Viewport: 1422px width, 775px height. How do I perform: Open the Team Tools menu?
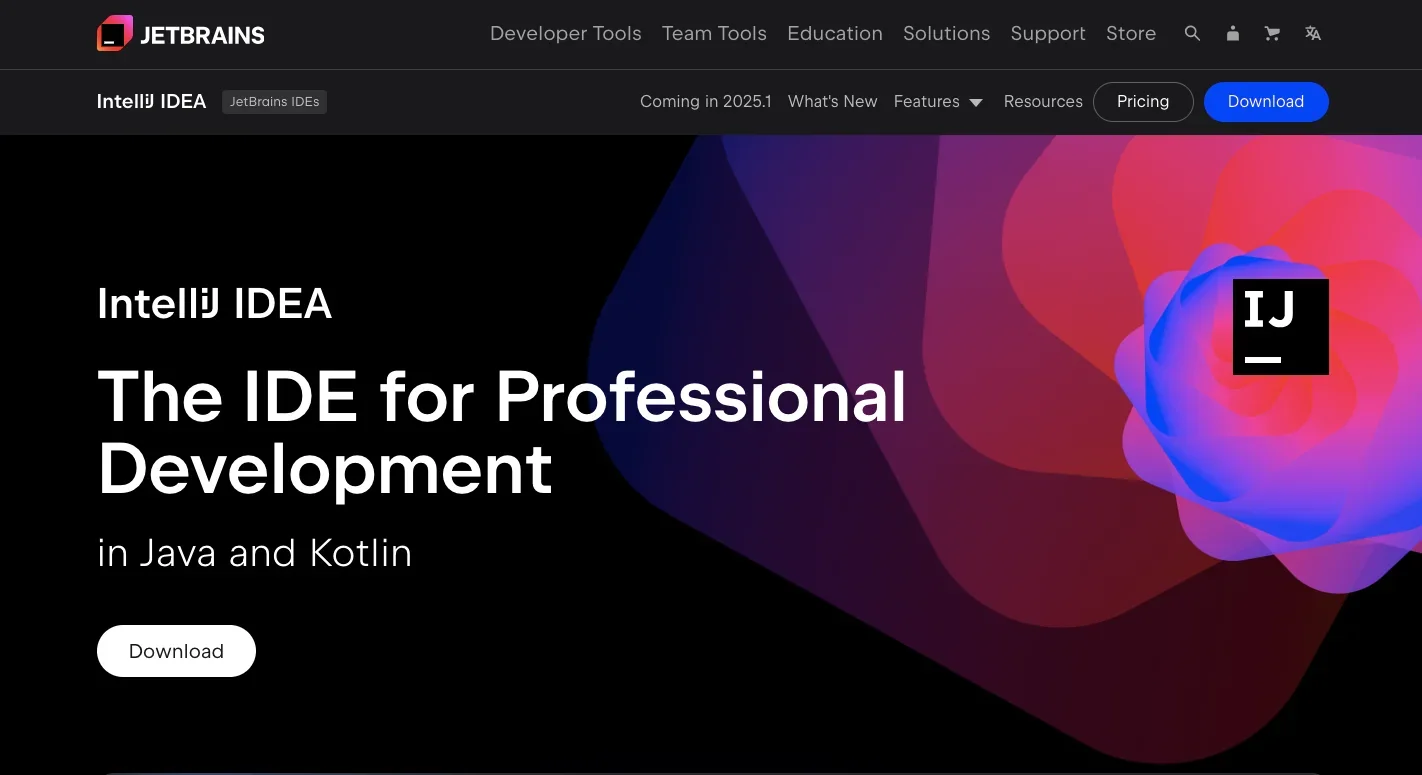[x=714, y=34]
